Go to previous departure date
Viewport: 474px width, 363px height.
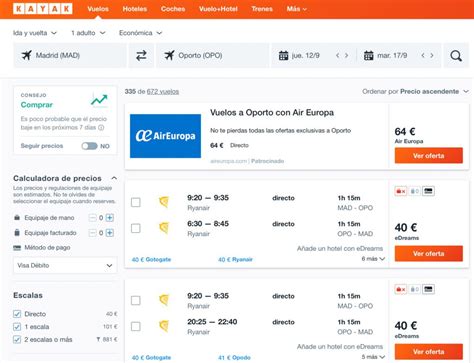(x=338, y=55)
